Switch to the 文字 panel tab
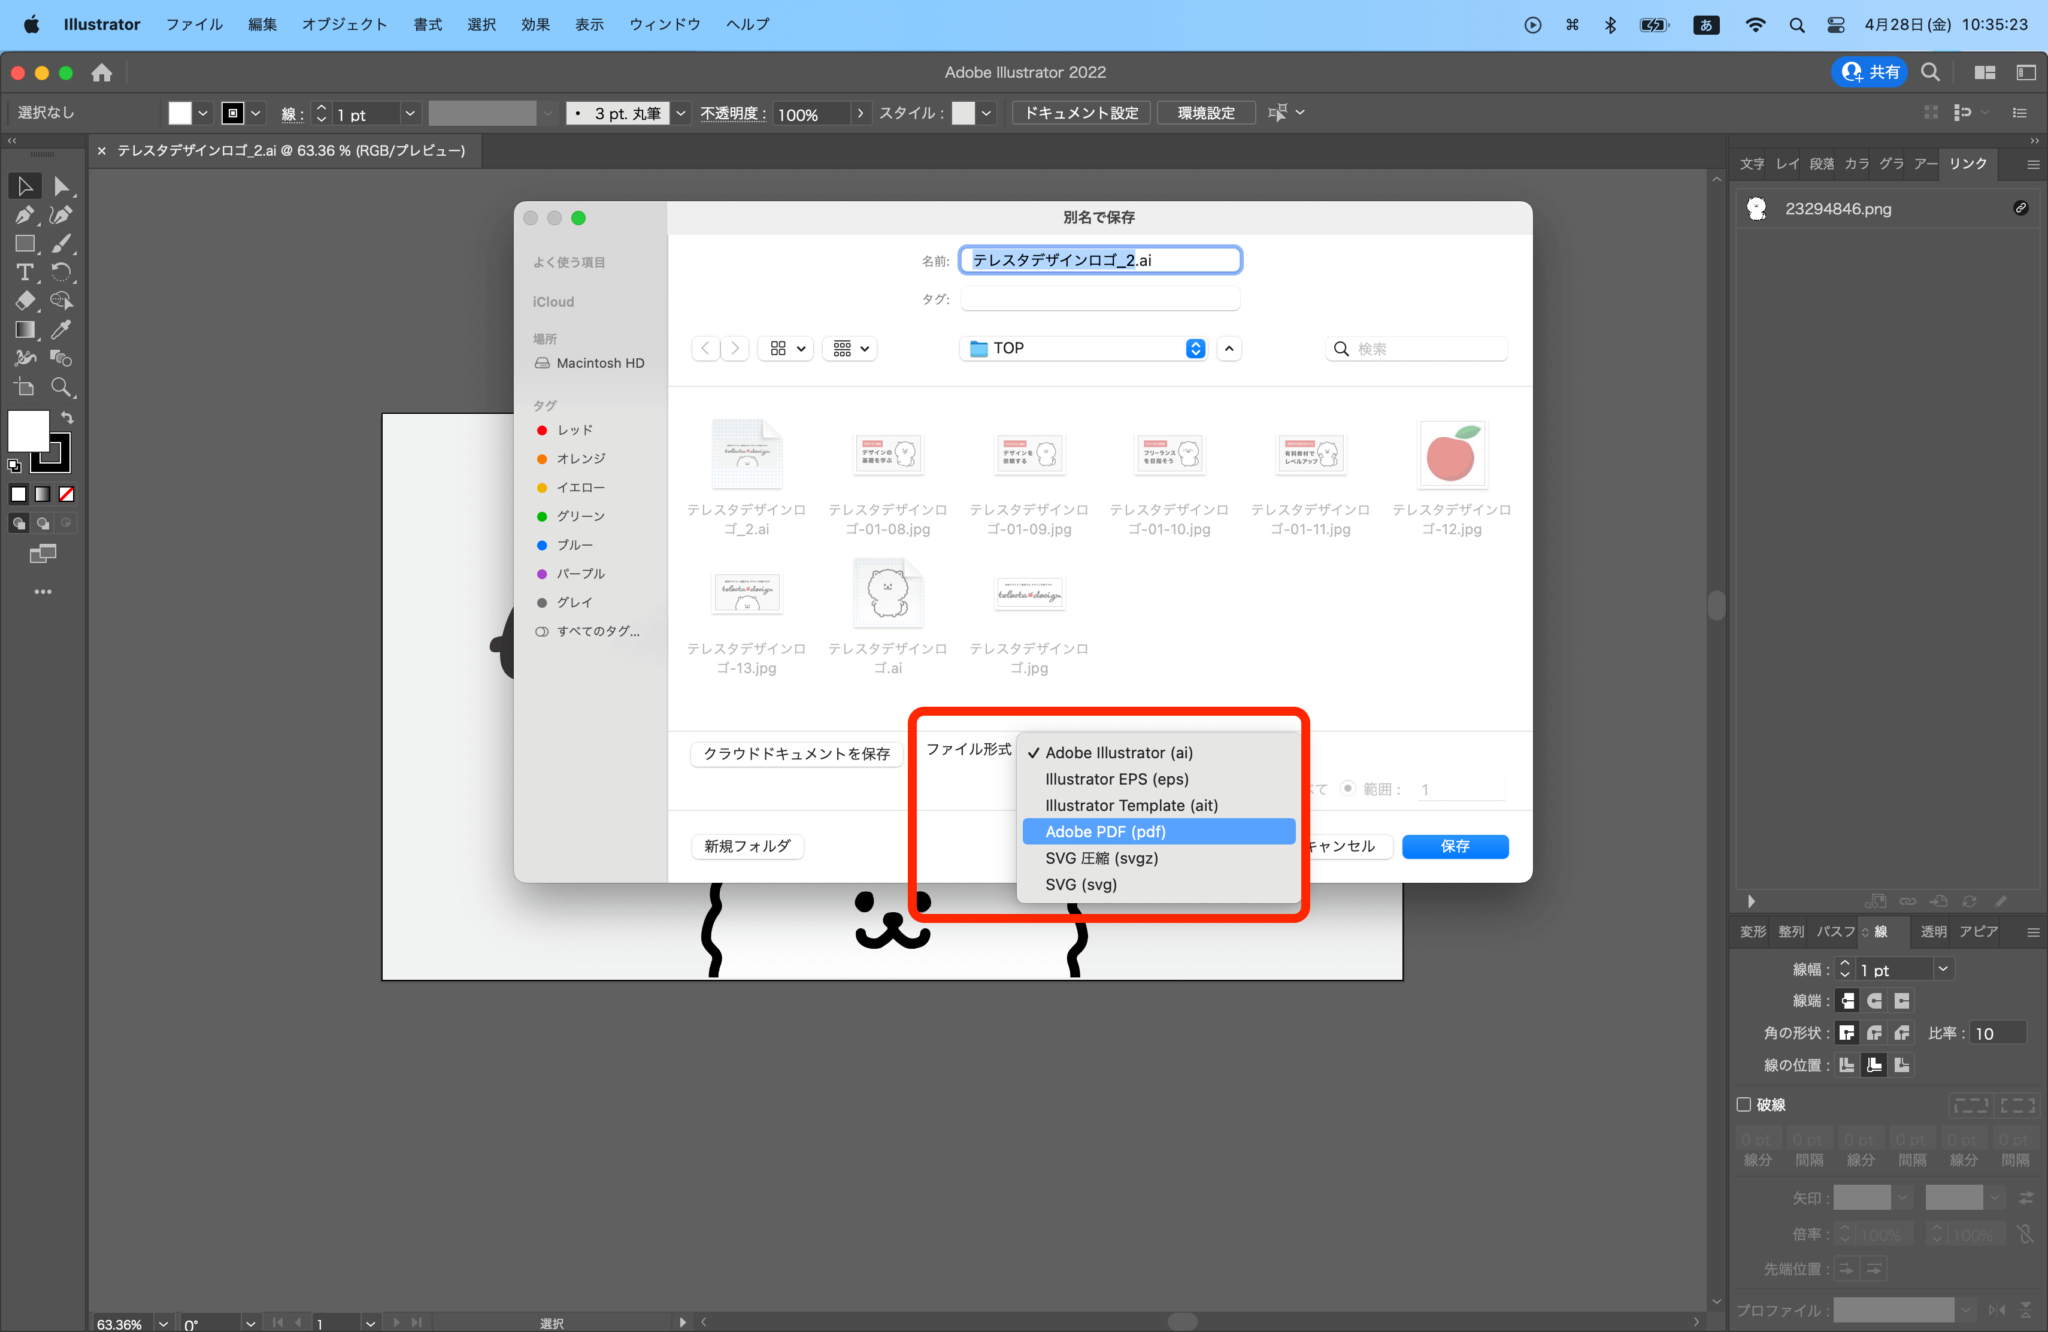 coord(1751,164)
